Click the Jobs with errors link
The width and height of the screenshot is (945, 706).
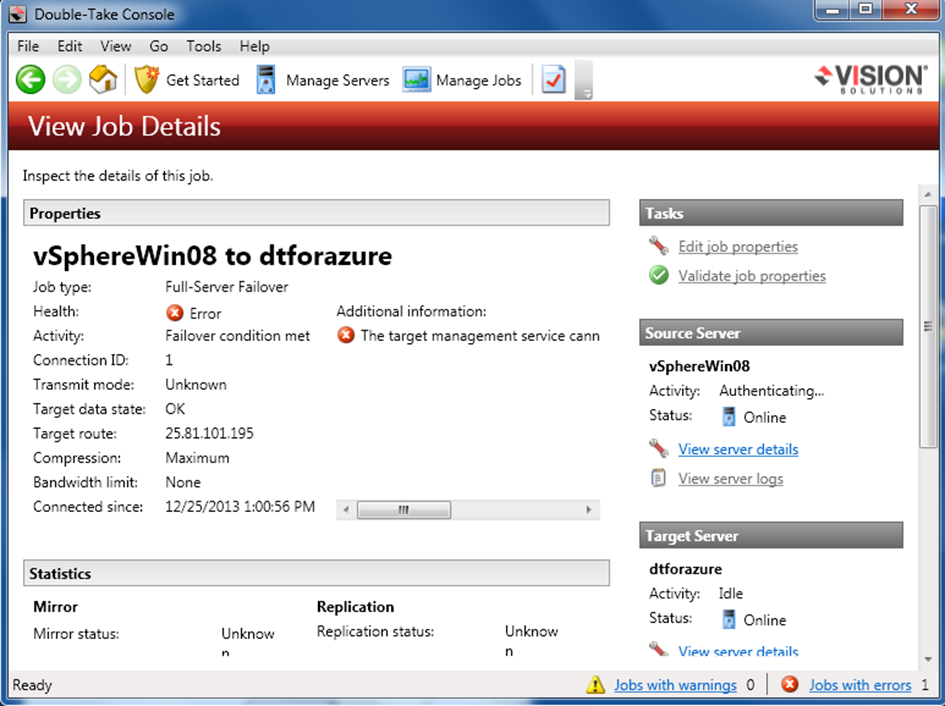[859, 685]
